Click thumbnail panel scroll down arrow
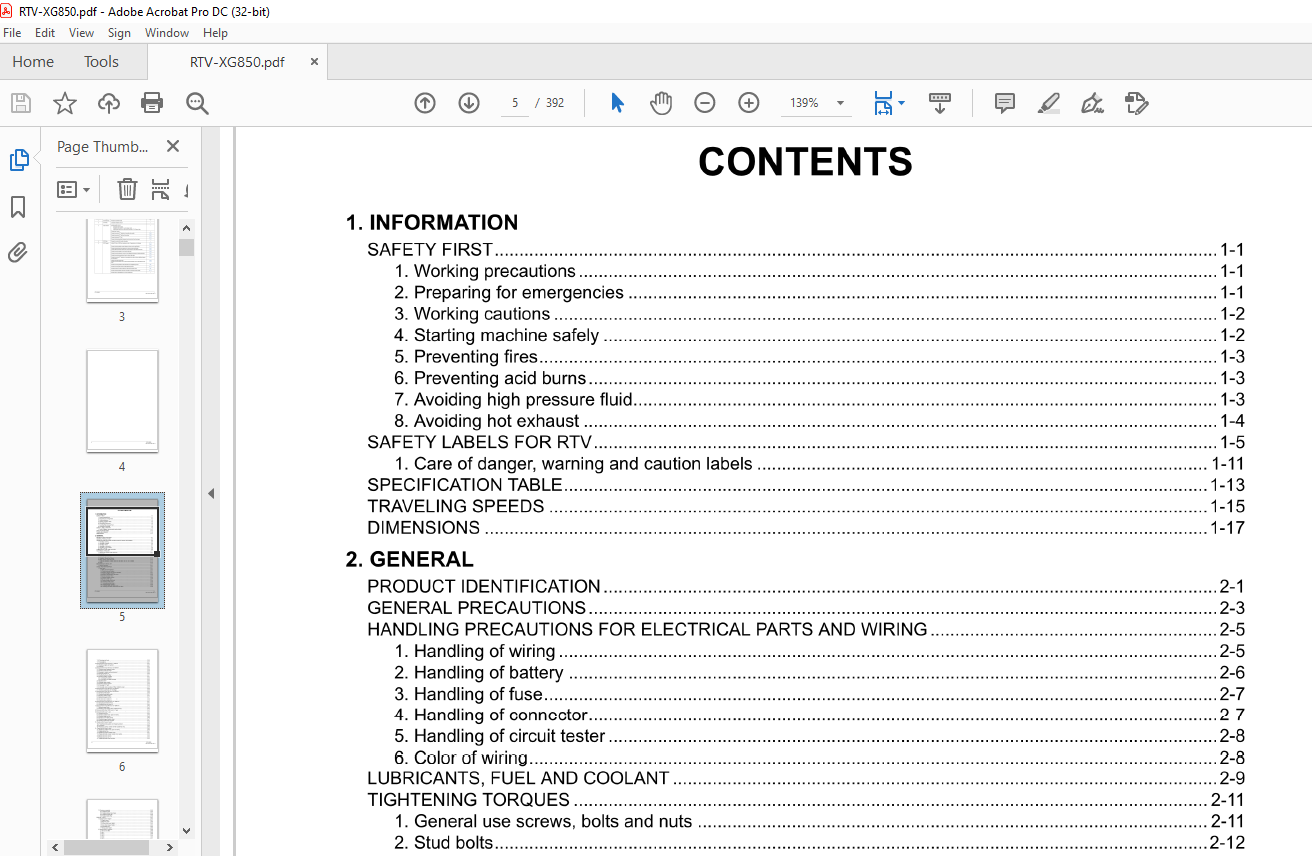Screen dimensions: 1312x856 [x=187, y=830]
